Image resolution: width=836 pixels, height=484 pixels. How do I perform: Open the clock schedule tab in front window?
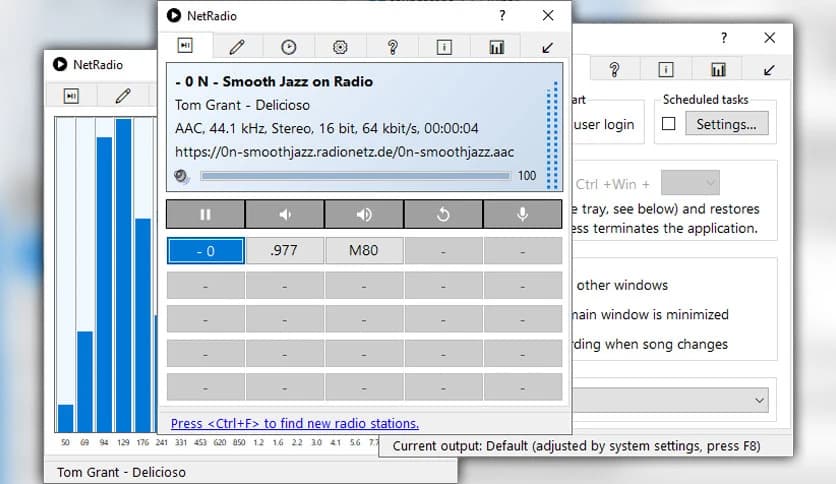[288, 47]
